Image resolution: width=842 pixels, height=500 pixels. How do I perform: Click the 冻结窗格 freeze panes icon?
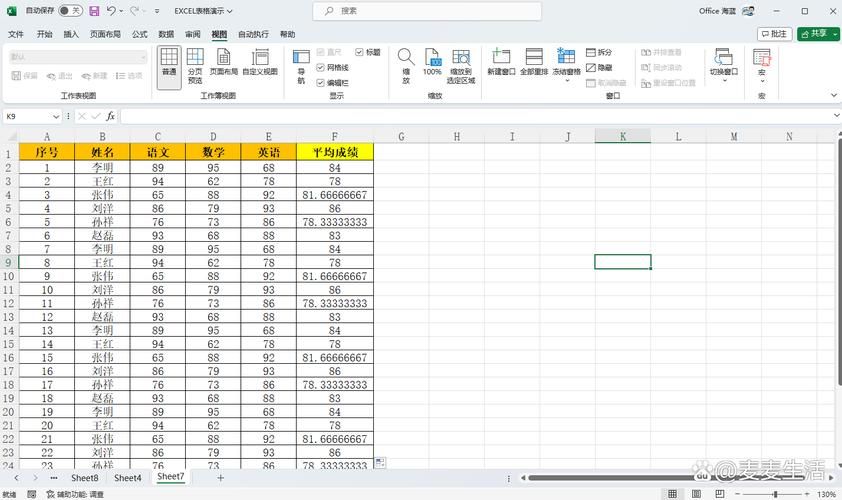click(x=566, y=56)
